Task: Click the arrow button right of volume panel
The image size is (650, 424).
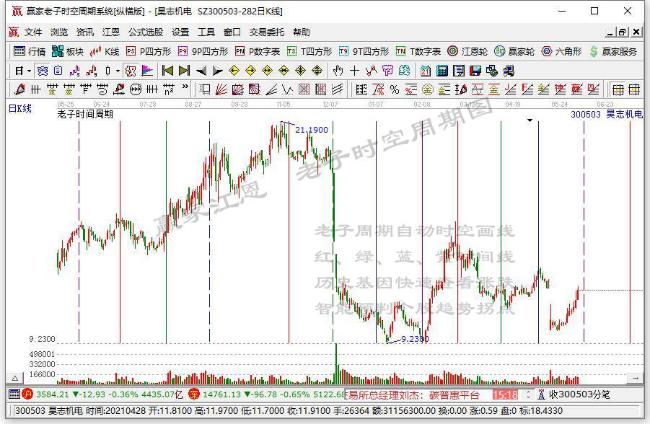Action: (634, 378)
